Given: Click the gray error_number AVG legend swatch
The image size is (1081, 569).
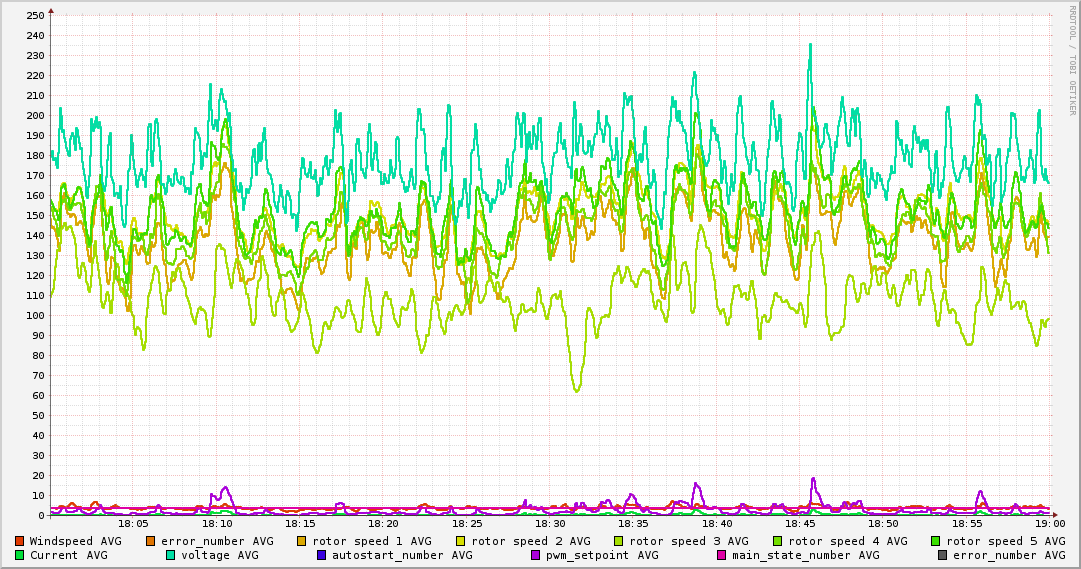Looking at the screenshot, I should click(942, 555).
